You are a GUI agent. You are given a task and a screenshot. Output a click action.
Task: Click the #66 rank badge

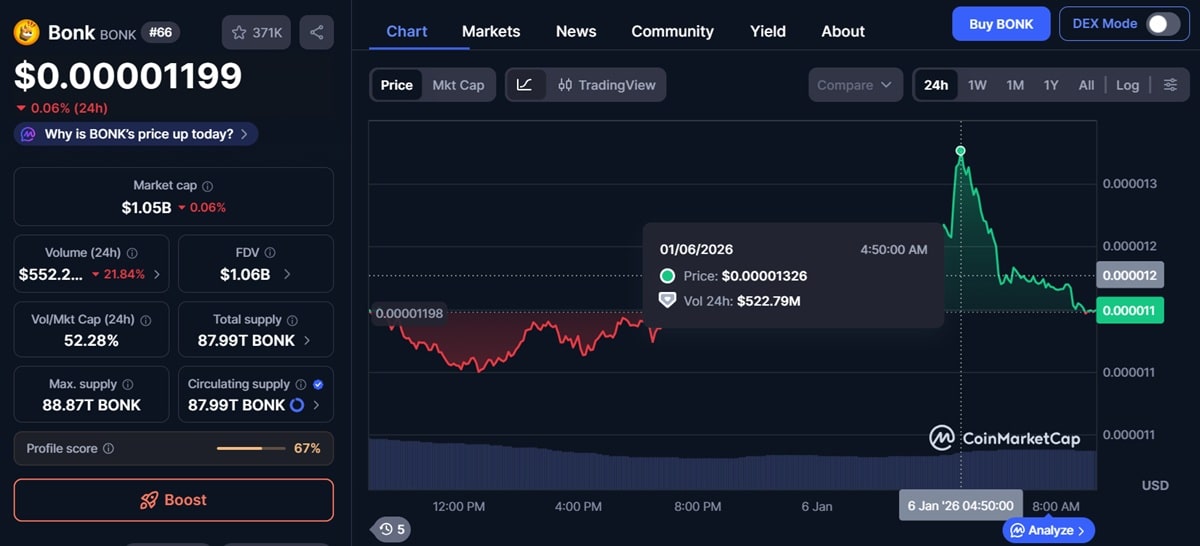160,33
